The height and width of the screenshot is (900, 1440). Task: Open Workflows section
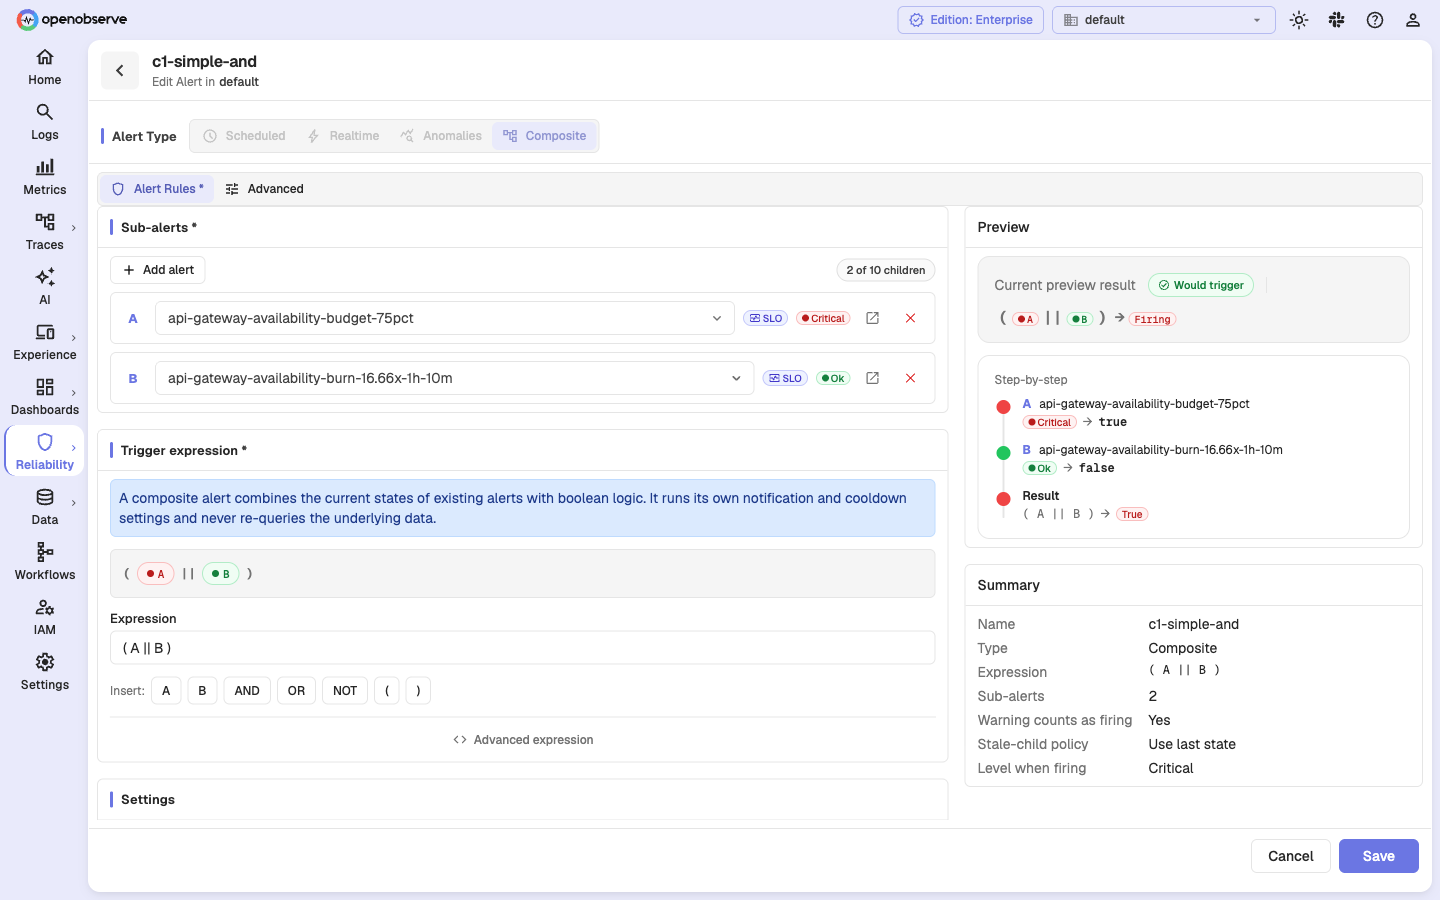pyautogui.click(x=44, y=562)
